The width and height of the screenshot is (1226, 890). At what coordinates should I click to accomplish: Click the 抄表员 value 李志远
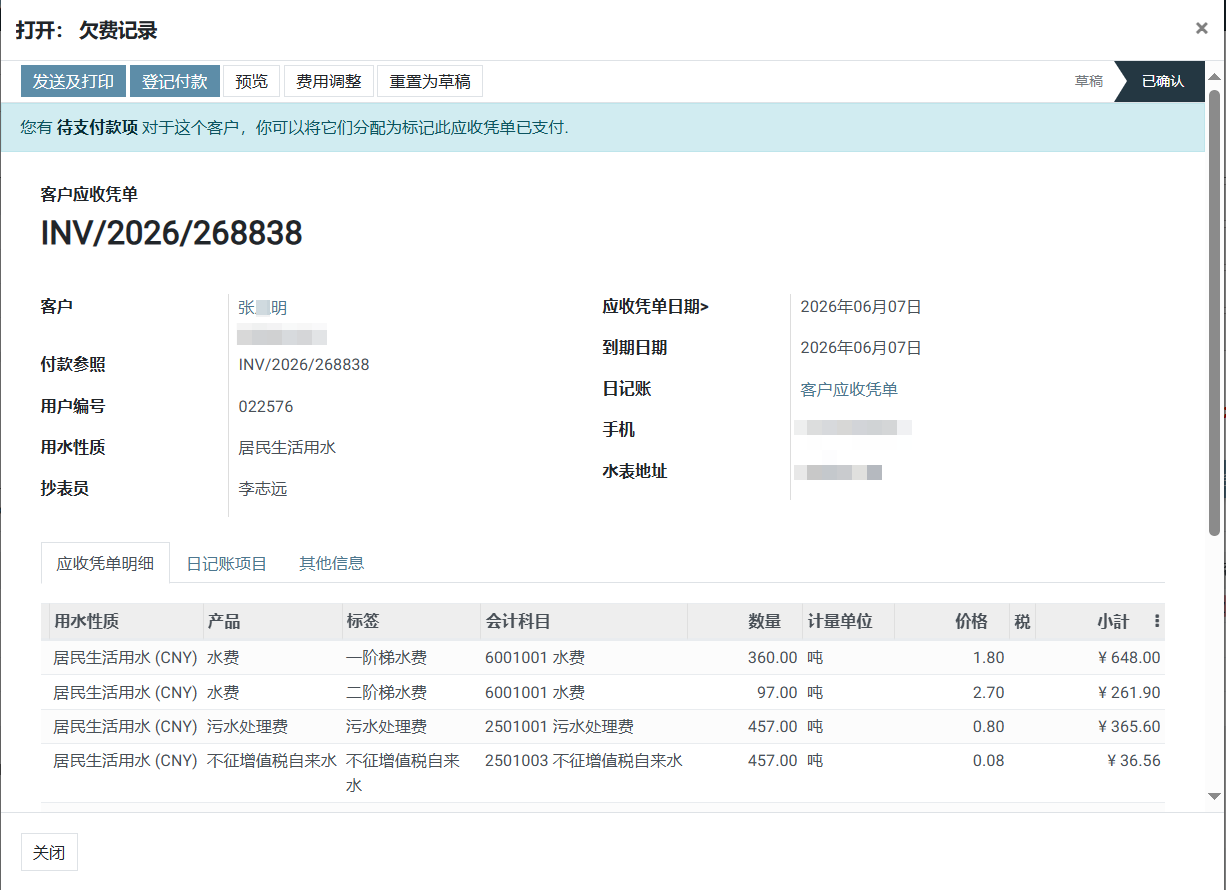click(263, 489)
